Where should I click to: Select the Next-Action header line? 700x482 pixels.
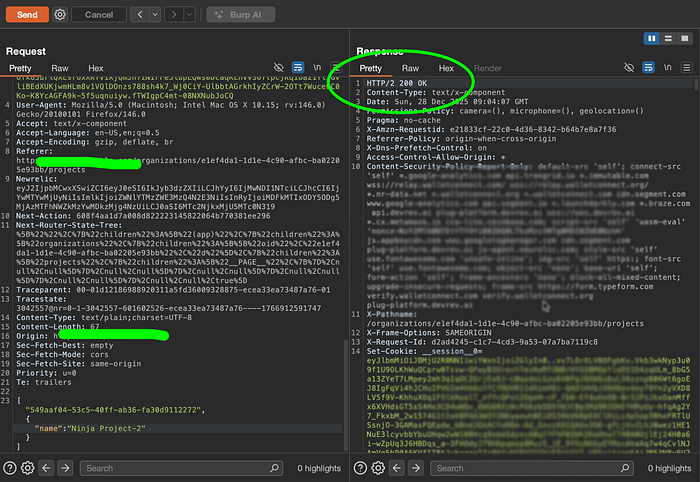143,216
